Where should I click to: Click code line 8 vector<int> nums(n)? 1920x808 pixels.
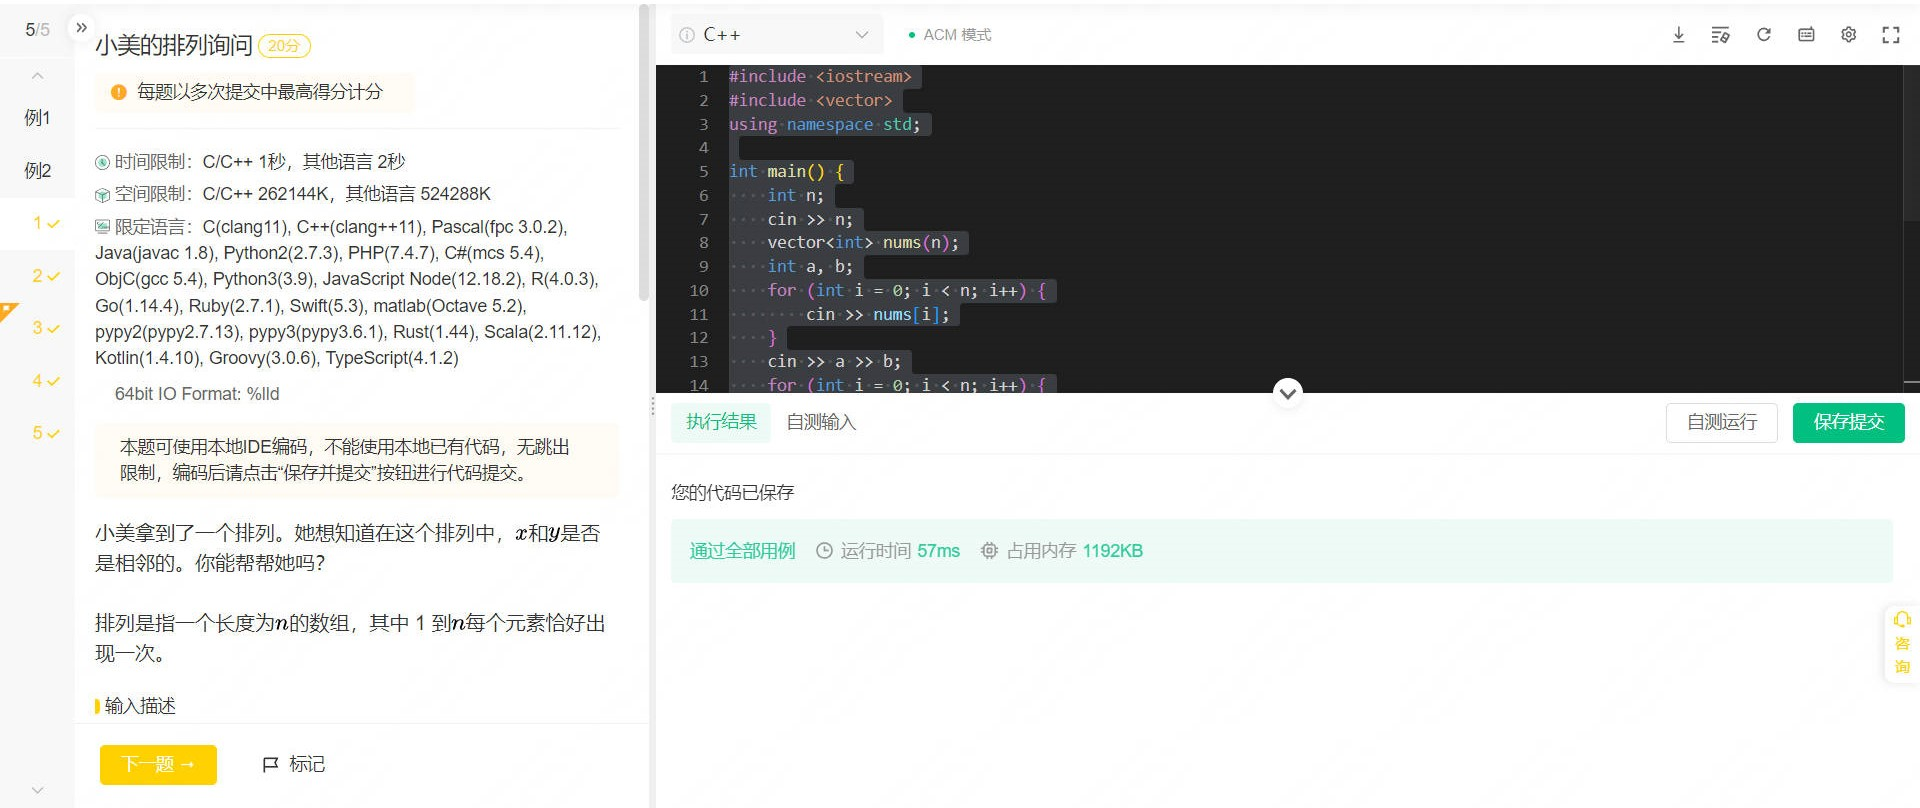[863, 243]
